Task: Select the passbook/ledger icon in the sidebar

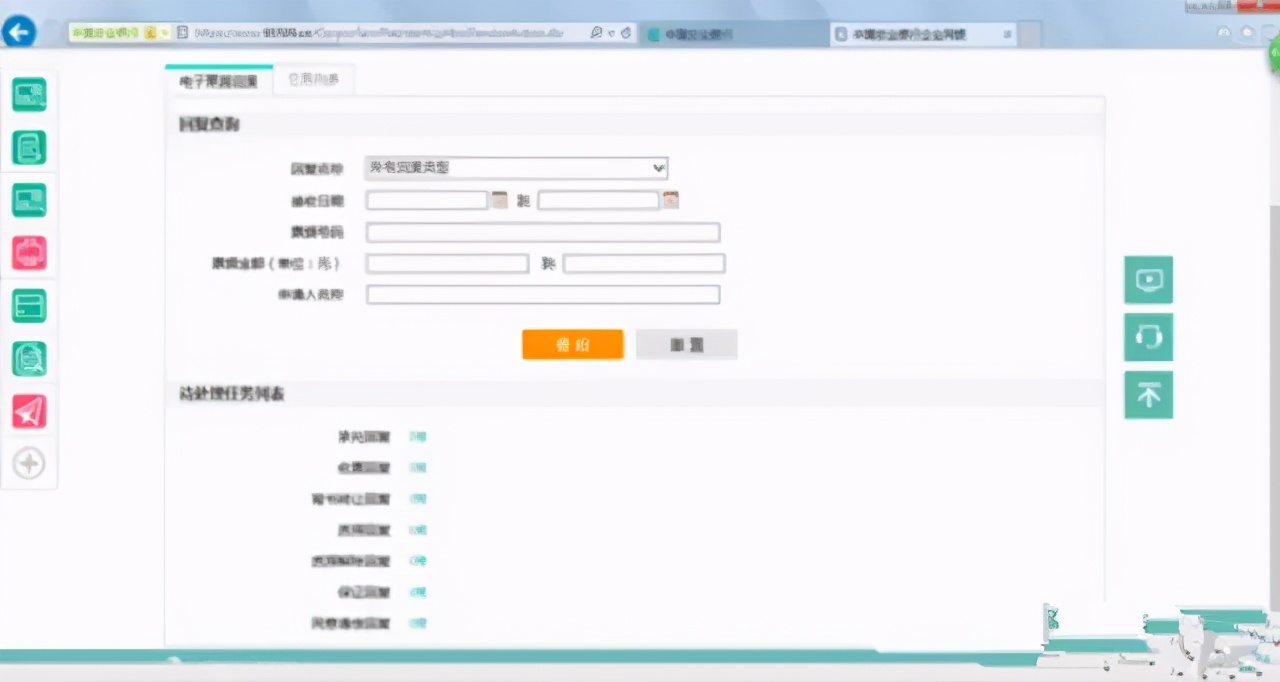Action: 29,147
